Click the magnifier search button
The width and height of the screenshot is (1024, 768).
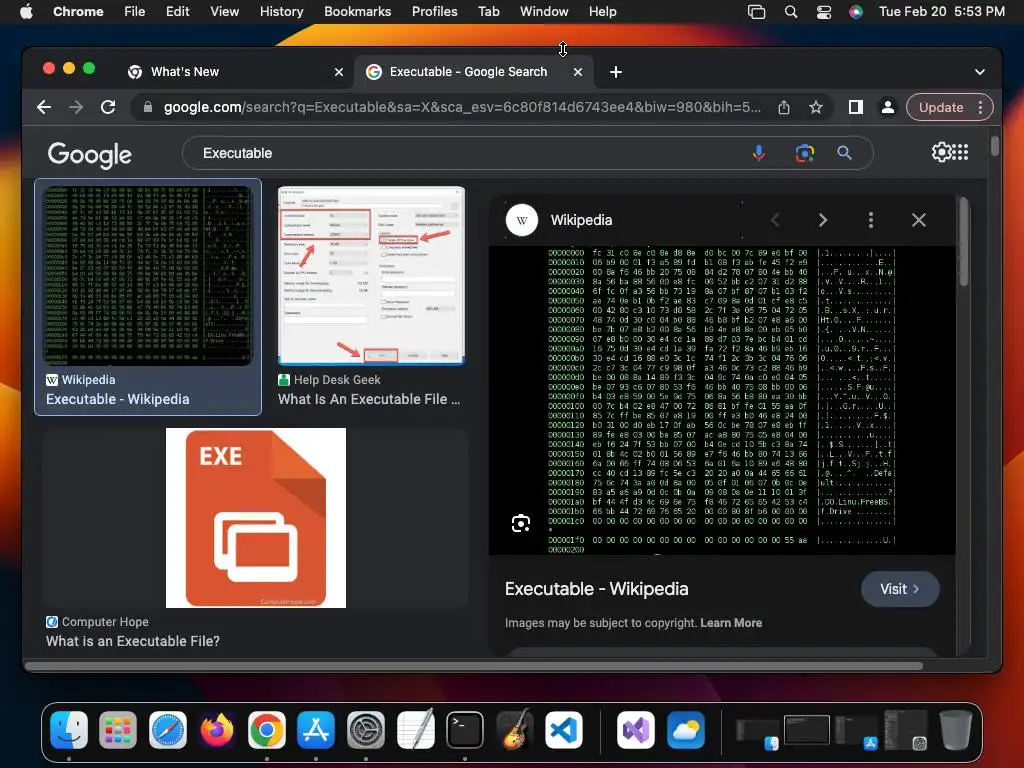[844, 153]
